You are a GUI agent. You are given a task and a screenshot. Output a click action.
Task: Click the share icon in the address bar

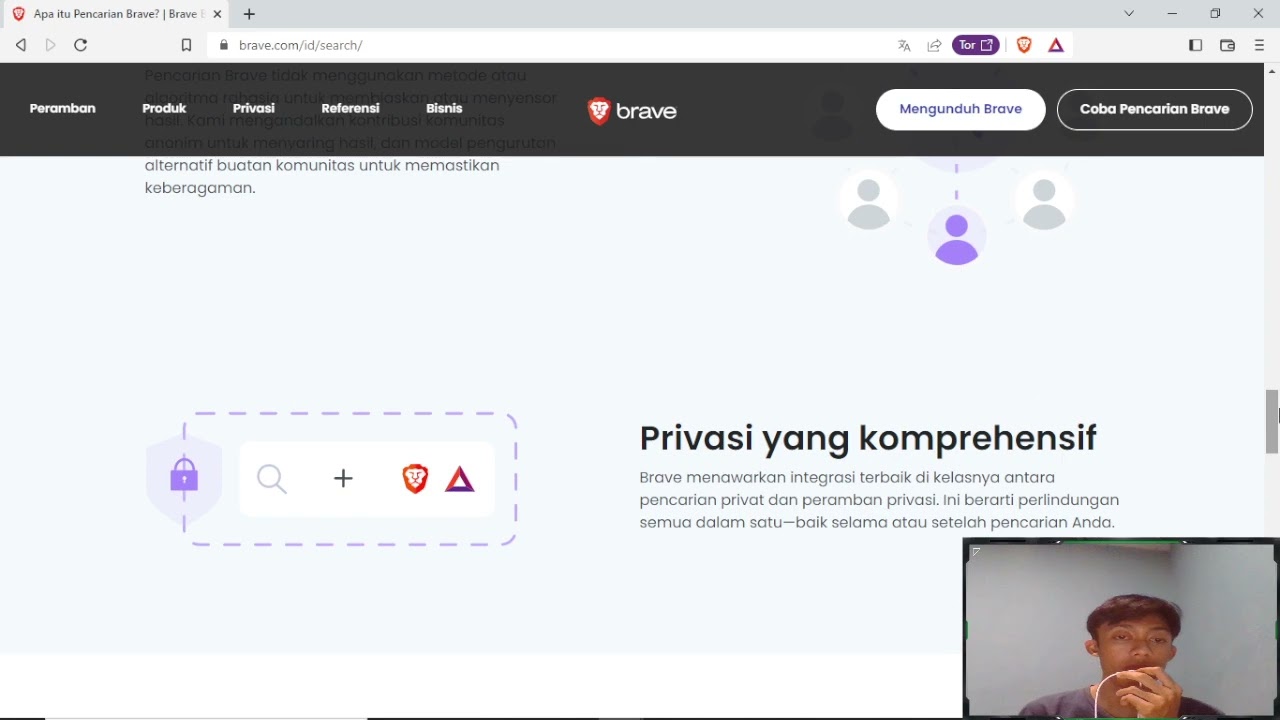[934, 45]
